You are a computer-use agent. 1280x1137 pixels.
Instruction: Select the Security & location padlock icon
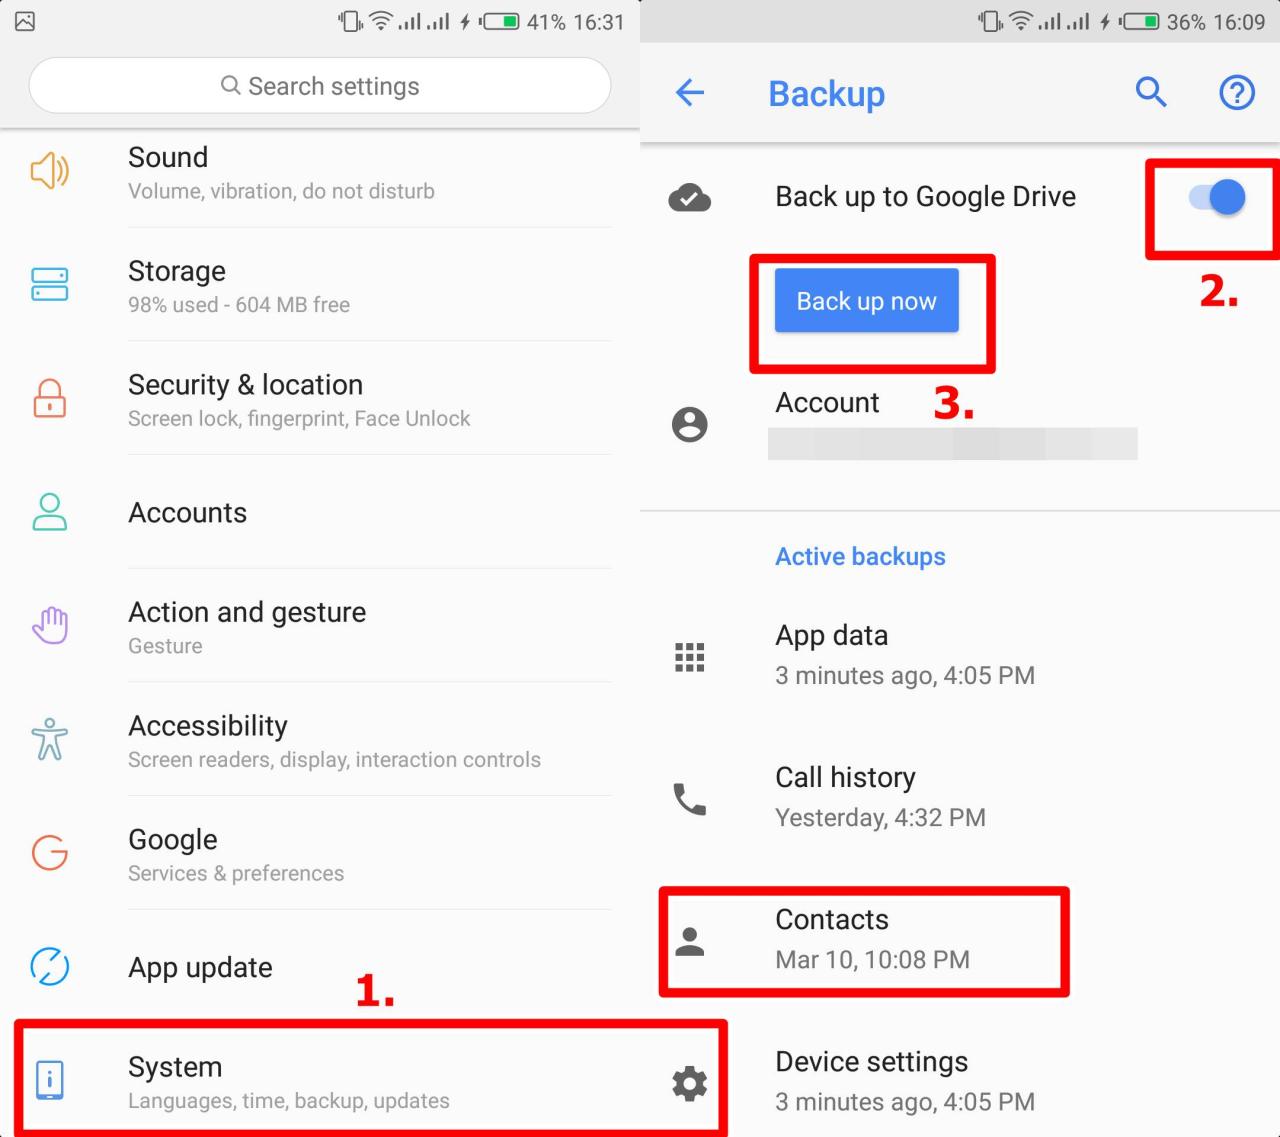tap(49, 398)
